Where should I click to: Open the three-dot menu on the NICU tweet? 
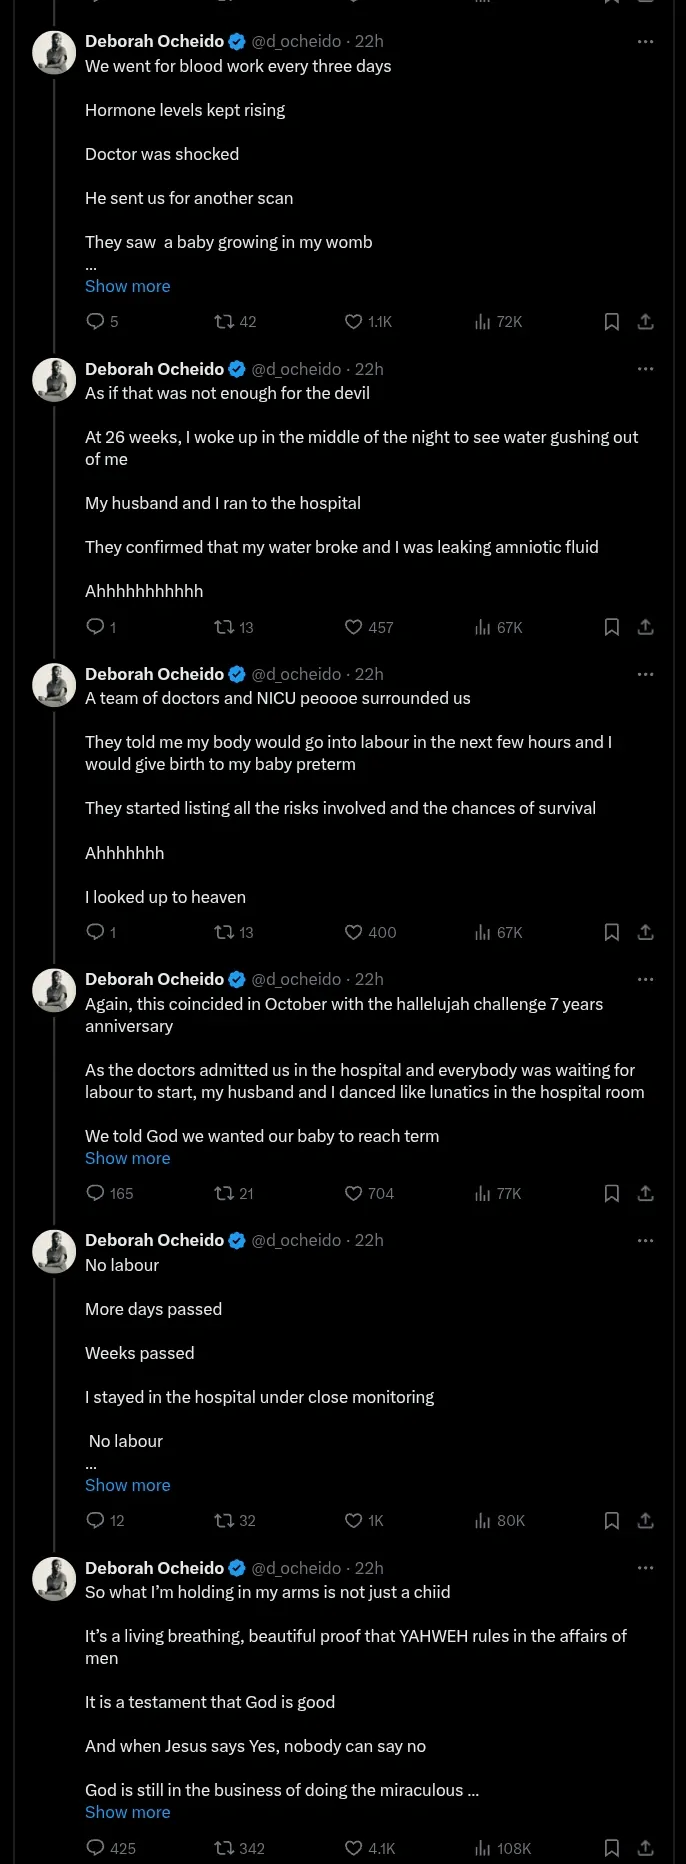(x=645, y=674)
